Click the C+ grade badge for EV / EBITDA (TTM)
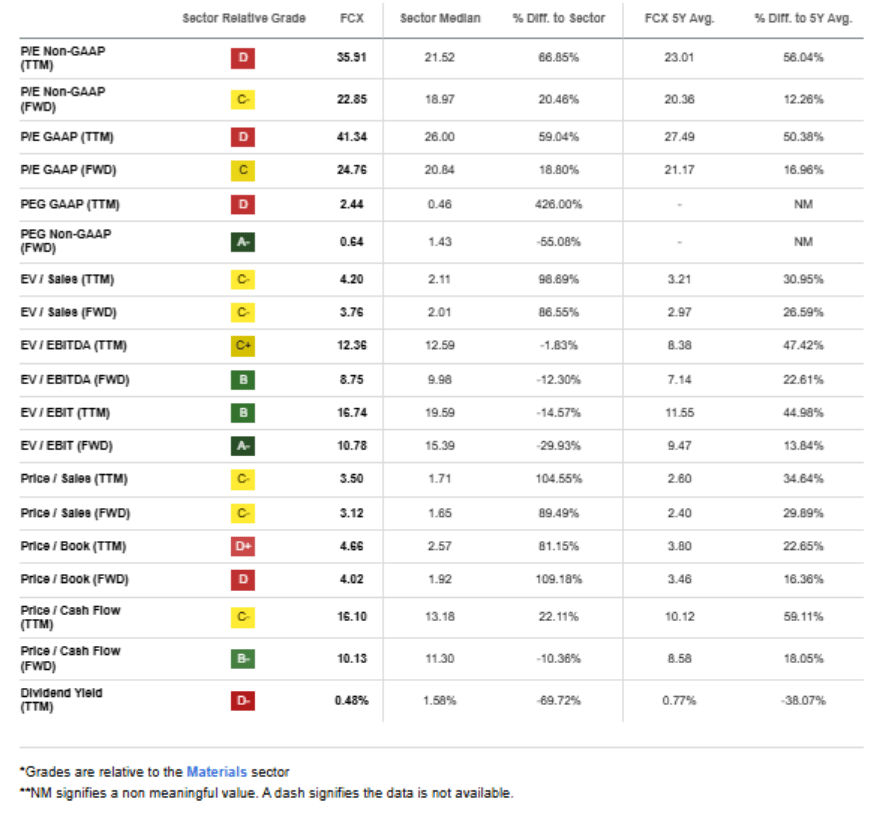 pyautogui.click(x=243, y=346)
